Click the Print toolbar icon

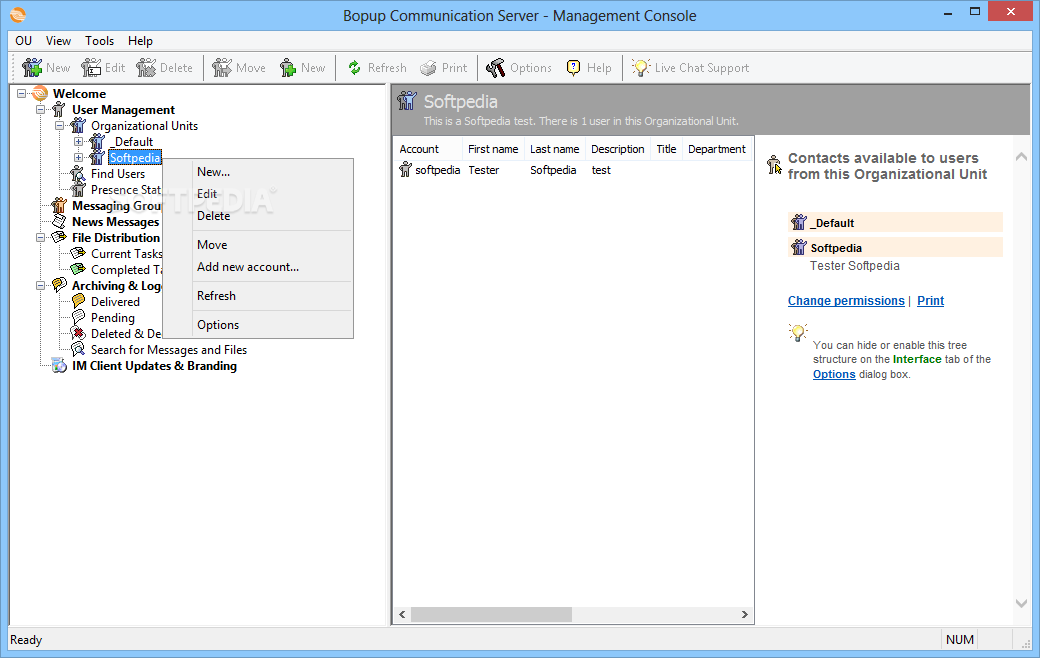(x=428, y=68)
